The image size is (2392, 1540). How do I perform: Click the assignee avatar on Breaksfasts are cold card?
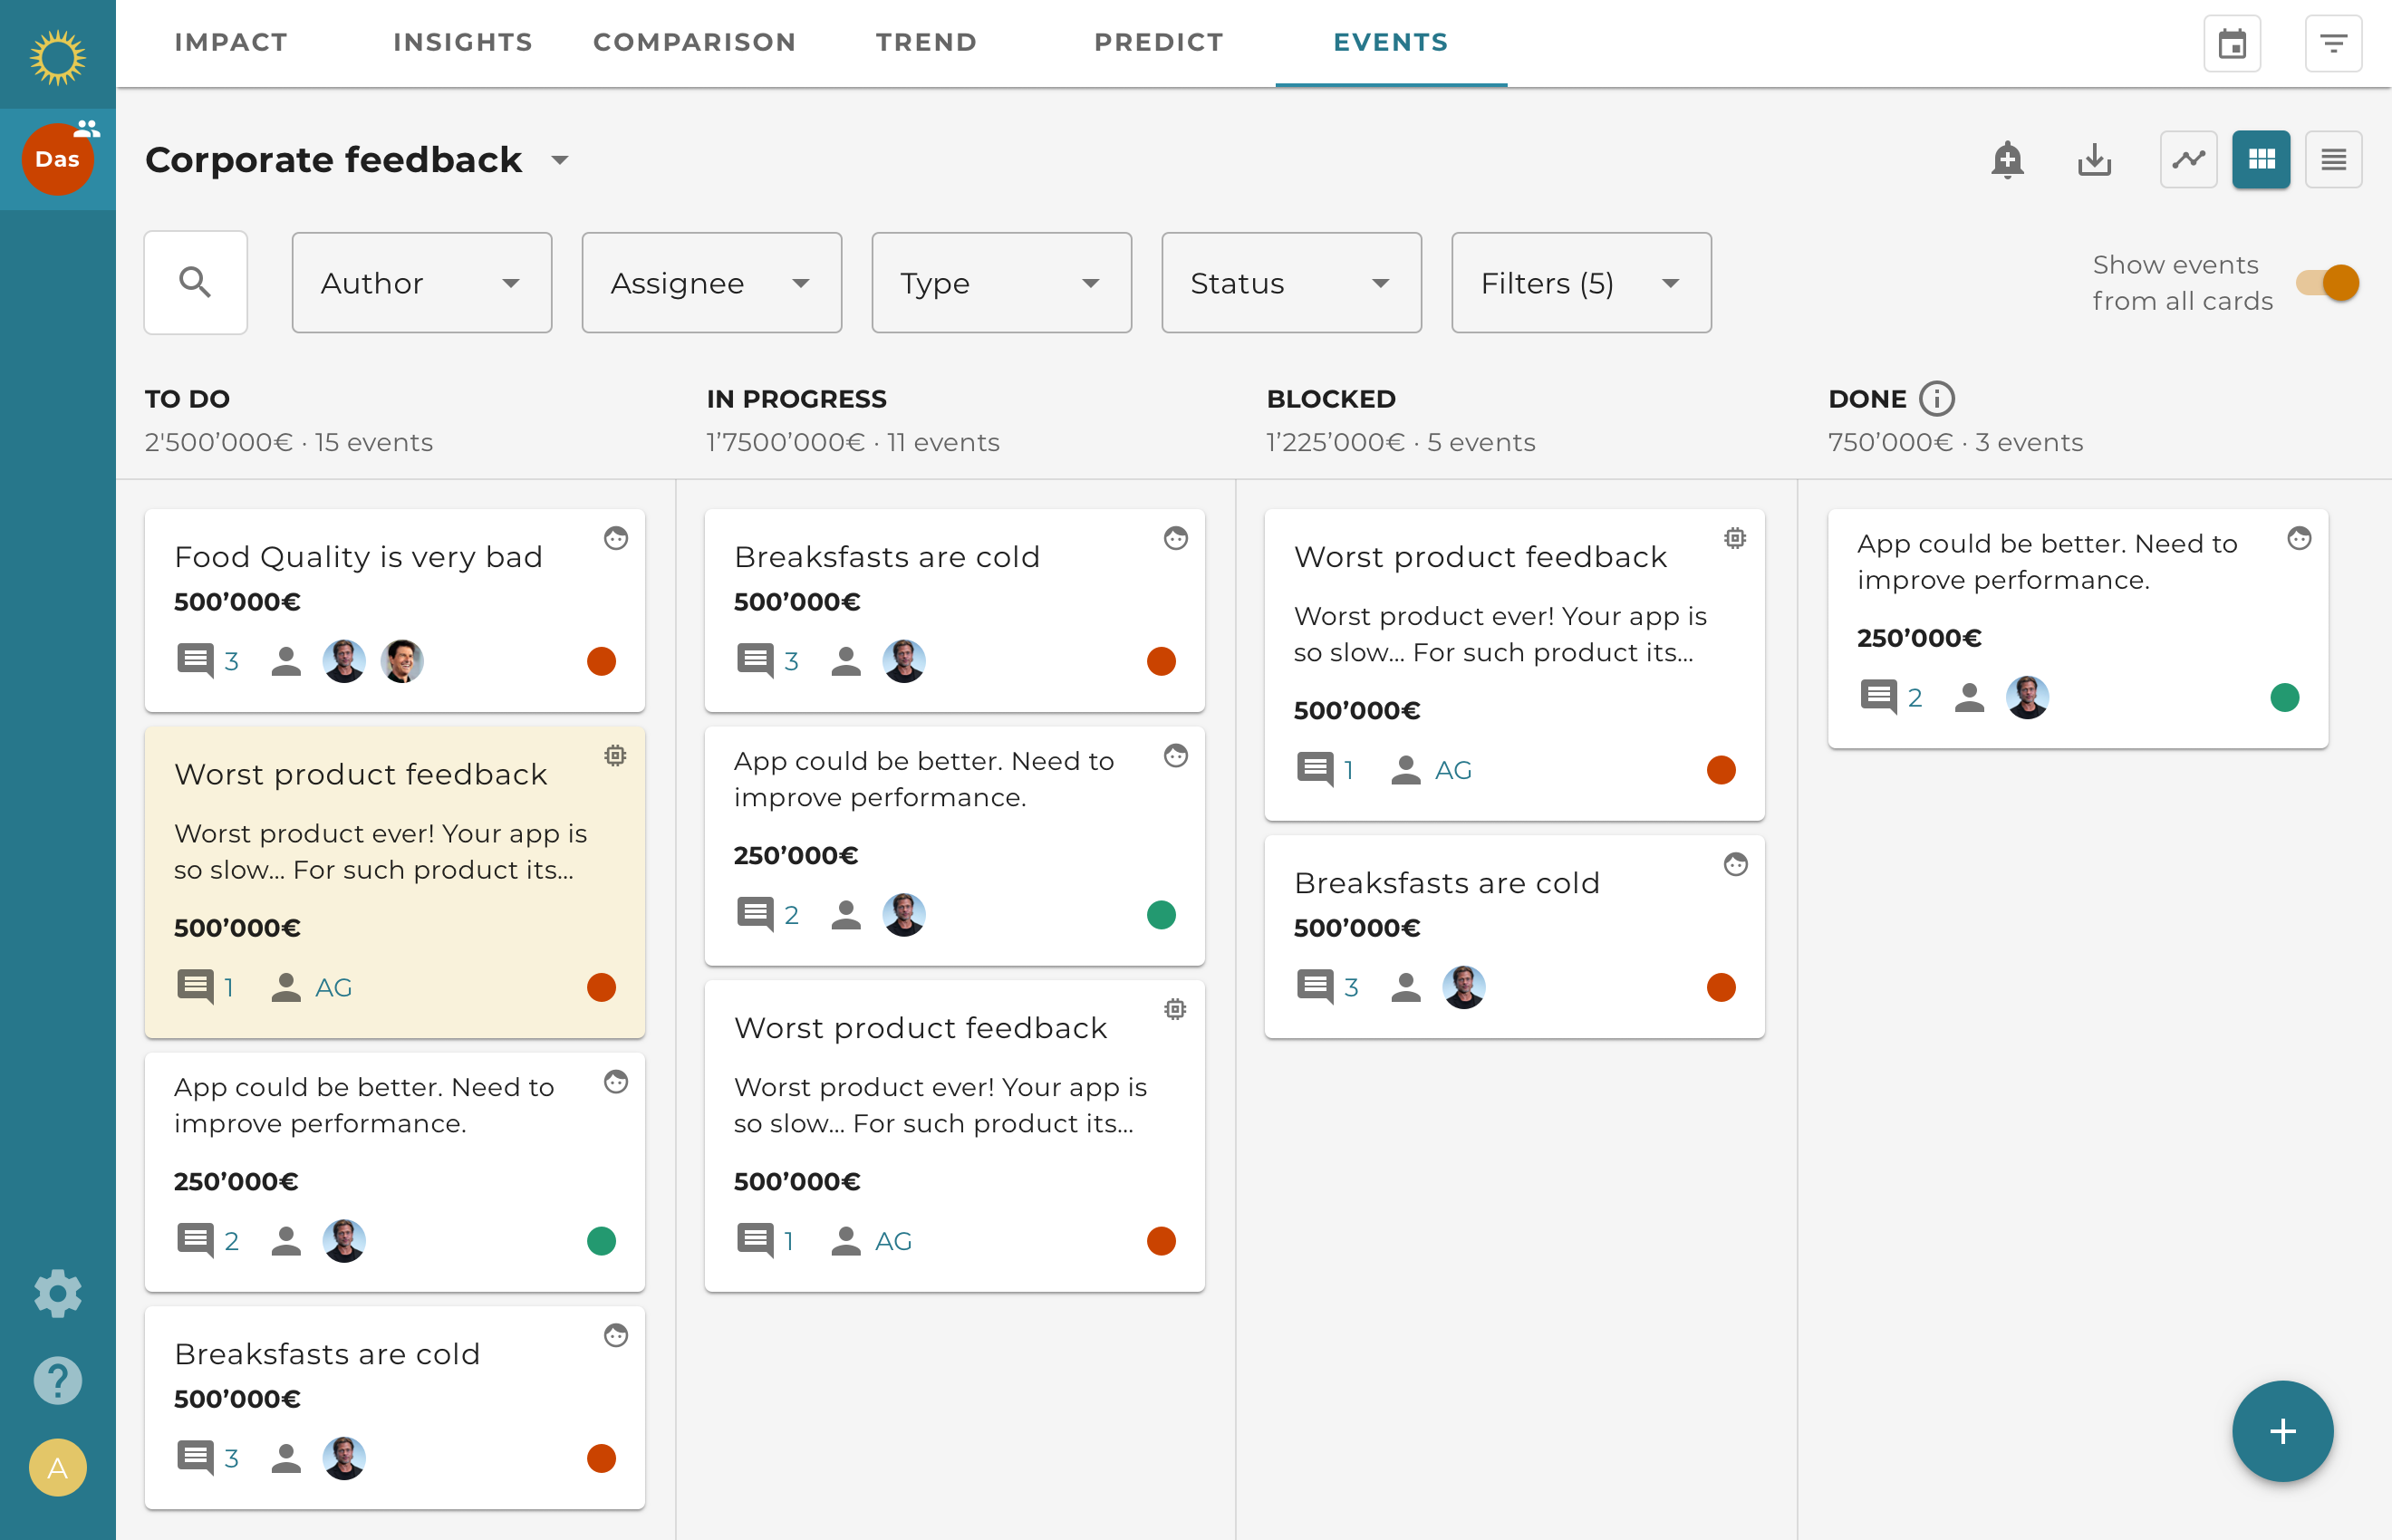coord(903,660)
